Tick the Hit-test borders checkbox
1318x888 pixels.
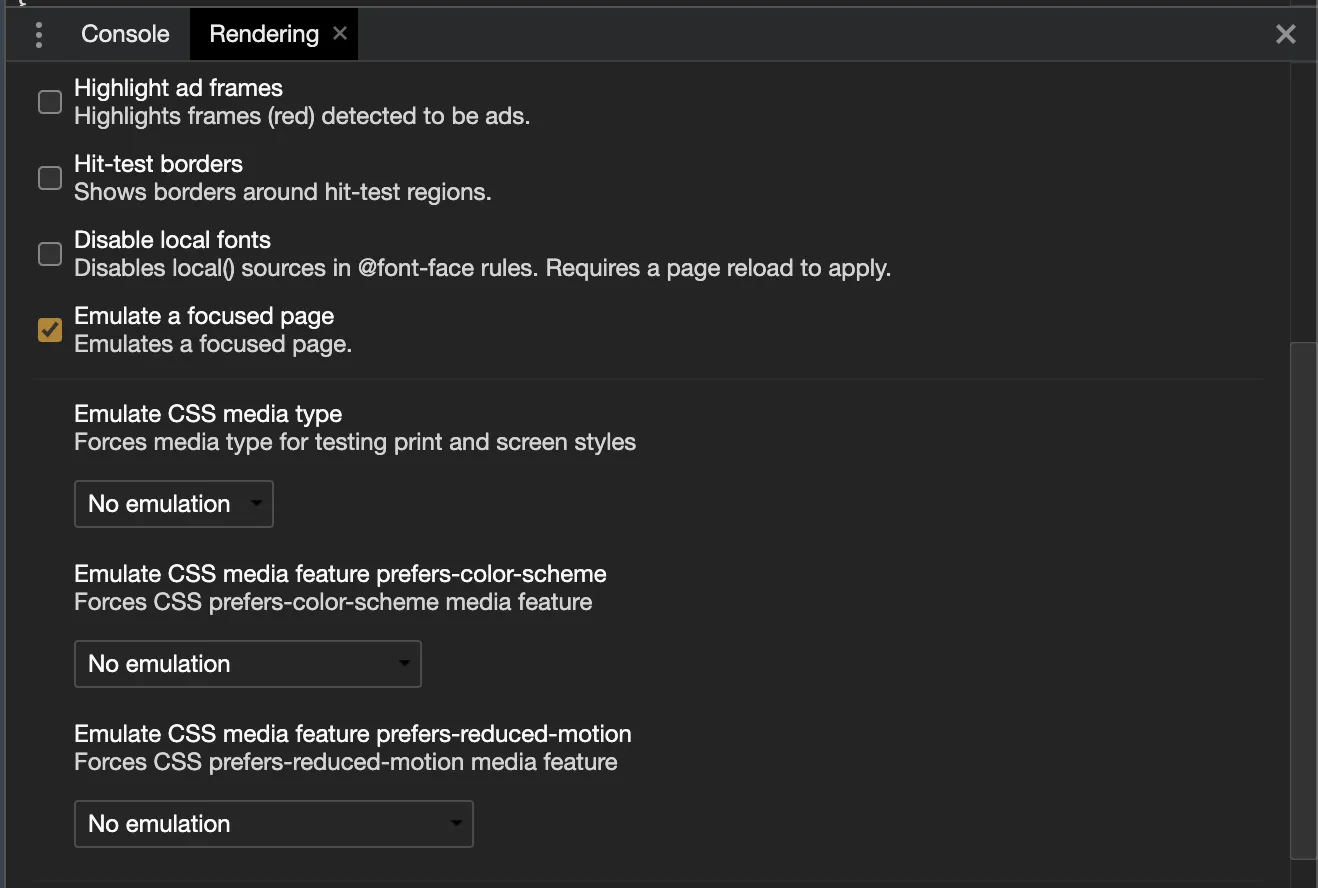click(50, 178)
